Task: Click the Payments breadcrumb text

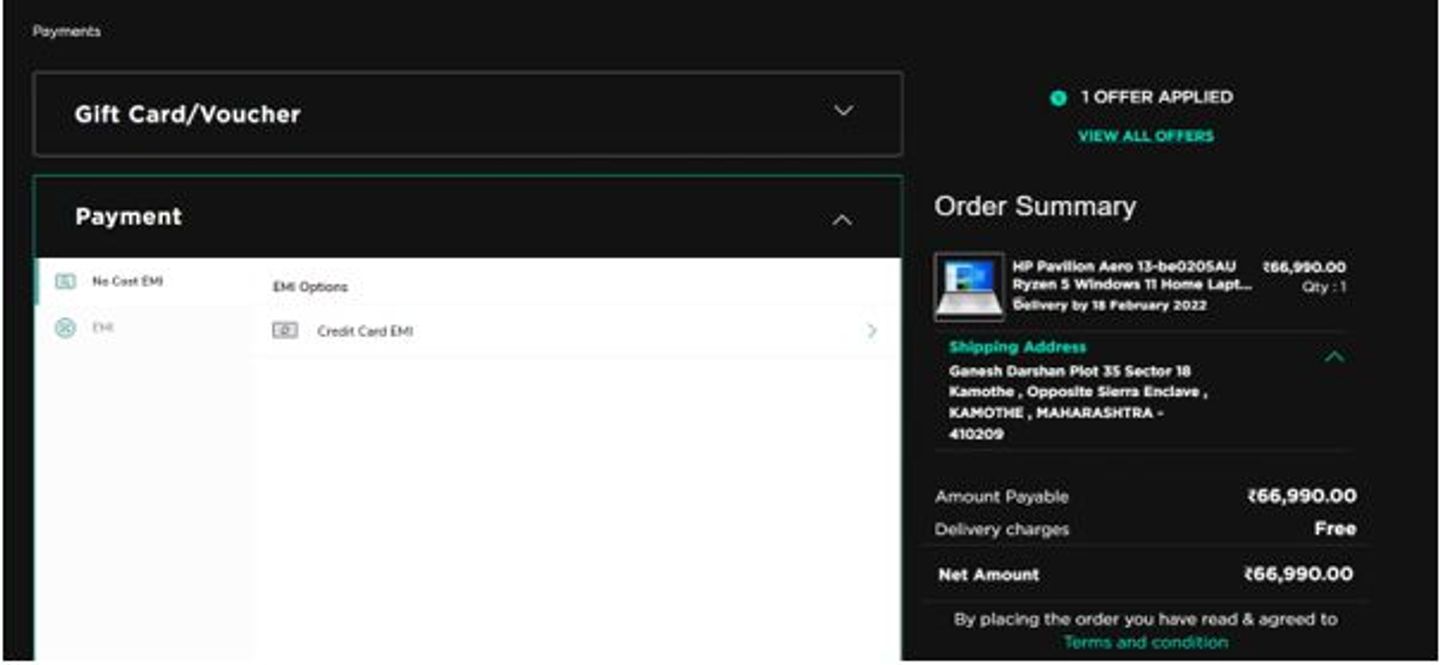Action: click(x=66, y=32)
